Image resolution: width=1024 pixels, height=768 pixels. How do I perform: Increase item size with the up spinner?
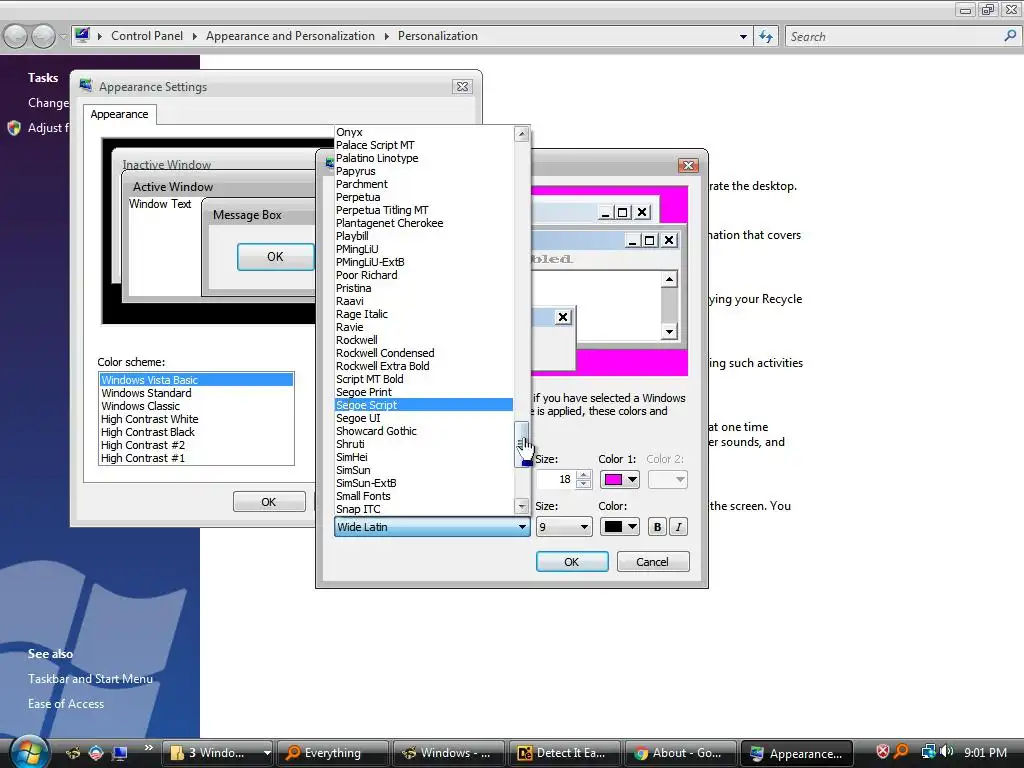(x=584, y=475)
